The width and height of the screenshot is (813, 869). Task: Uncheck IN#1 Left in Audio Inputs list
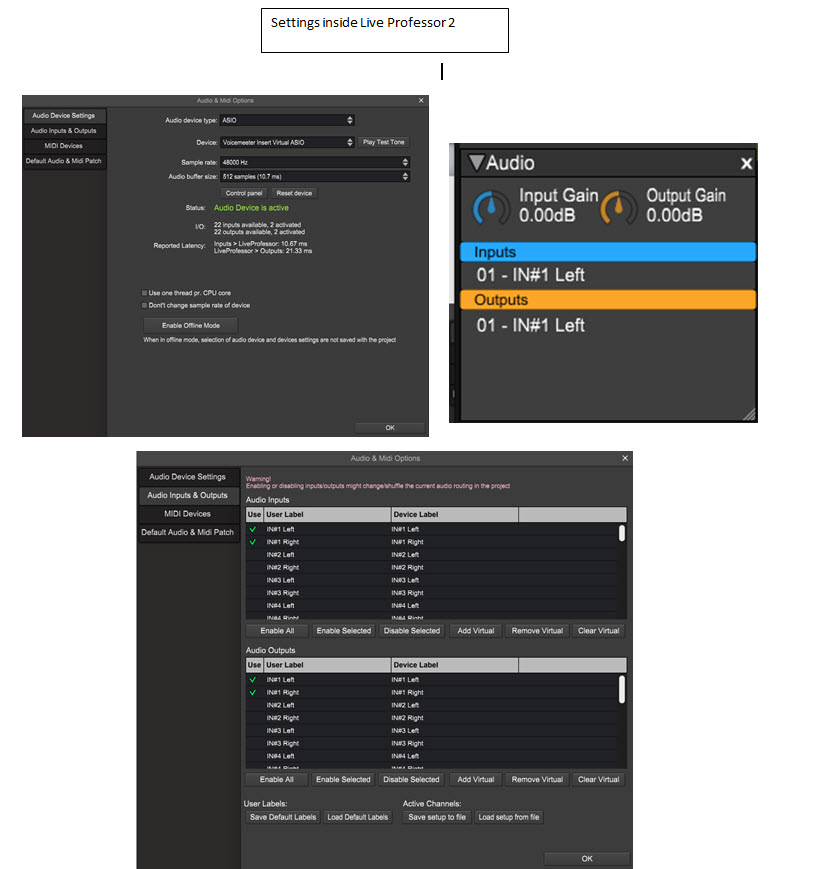pyautogui.click(x=253, y=529)
